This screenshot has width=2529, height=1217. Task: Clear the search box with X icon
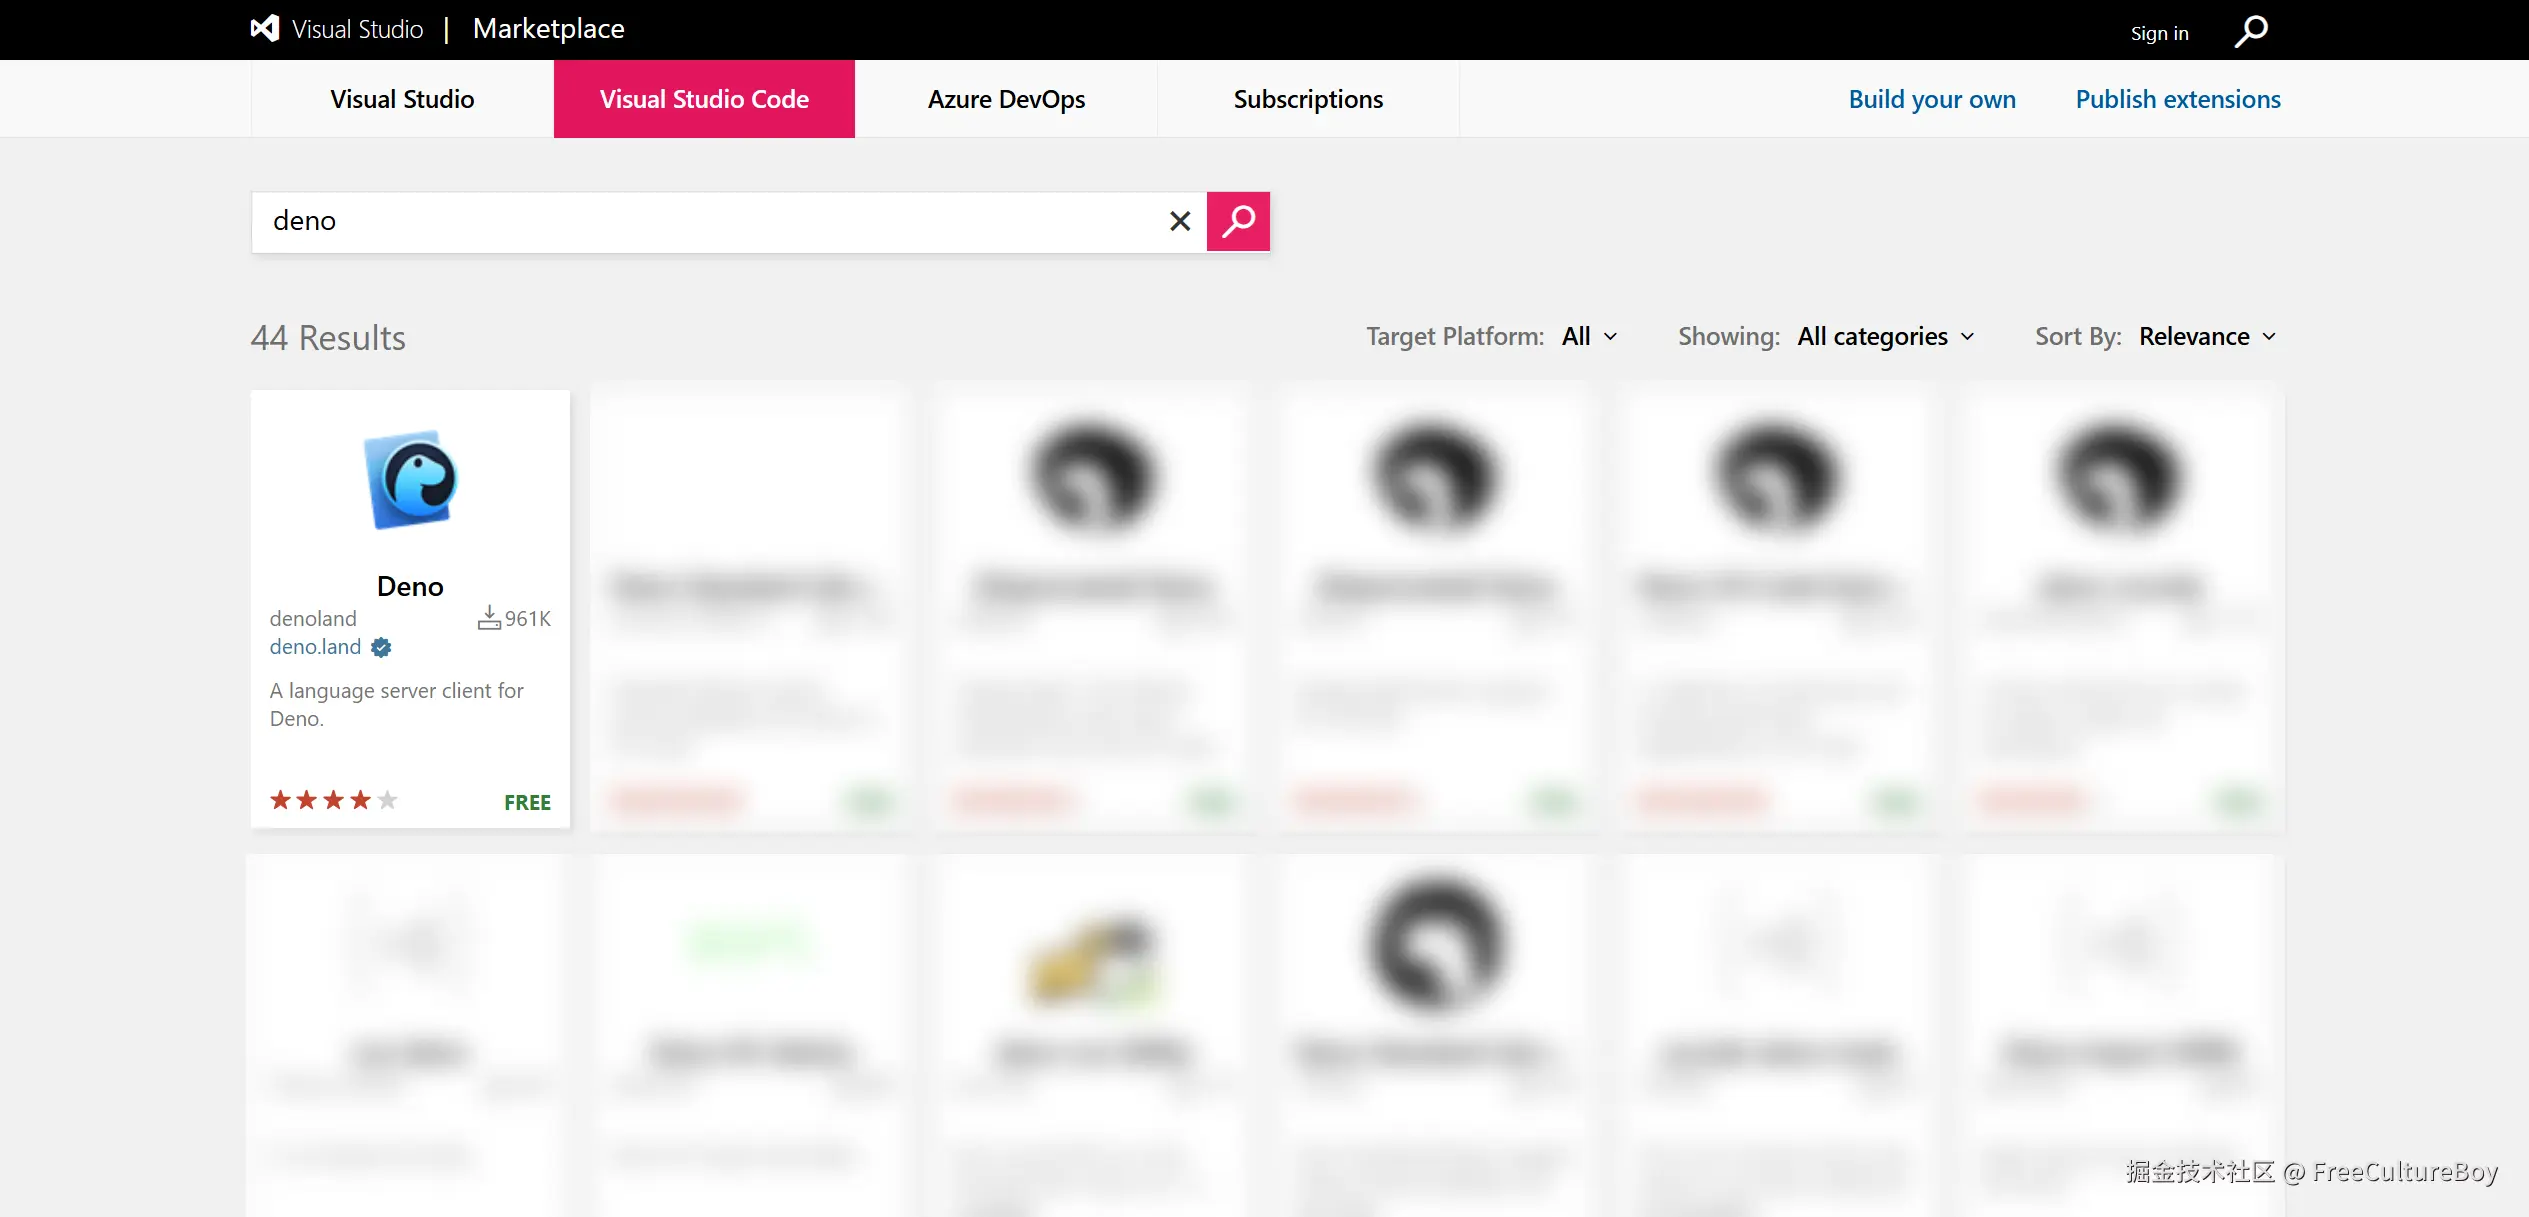pos(1180,221)
